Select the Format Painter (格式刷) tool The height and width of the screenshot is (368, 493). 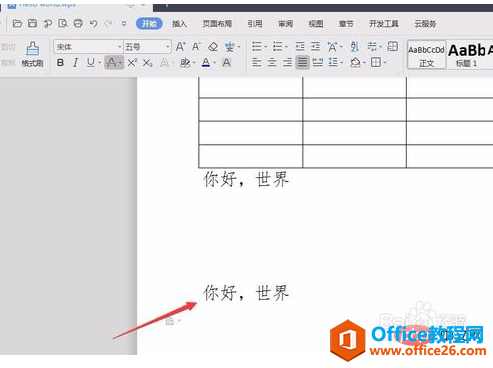32,54
